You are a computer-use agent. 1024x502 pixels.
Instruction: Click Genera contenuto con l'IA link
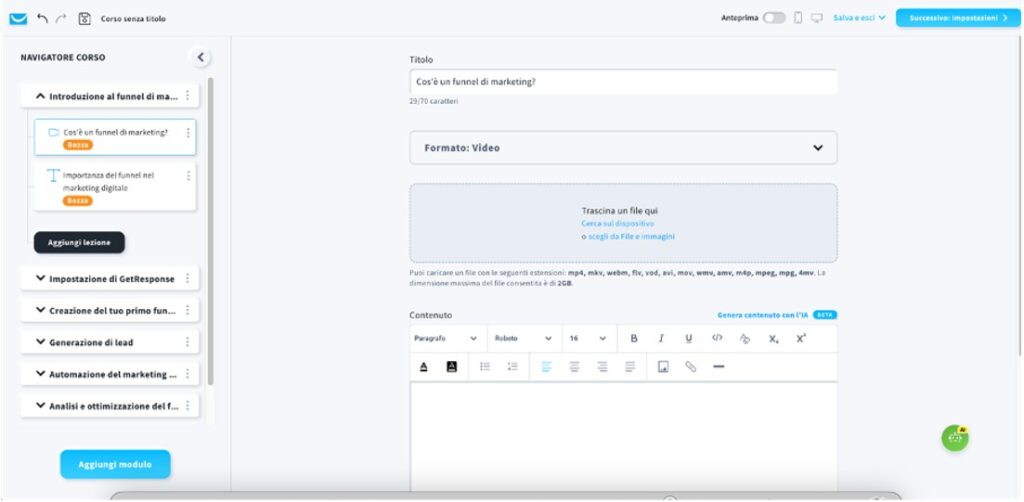tap(764, 315)
